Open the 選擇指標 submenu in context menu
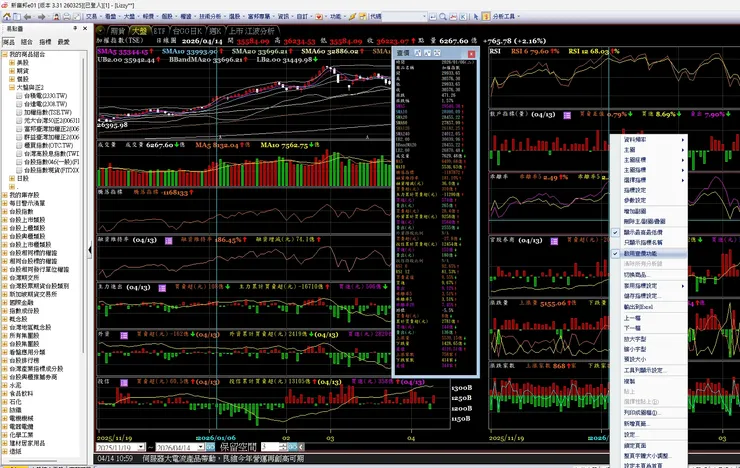The height and width of the screenshot is (468, 740). click(648, 180)
